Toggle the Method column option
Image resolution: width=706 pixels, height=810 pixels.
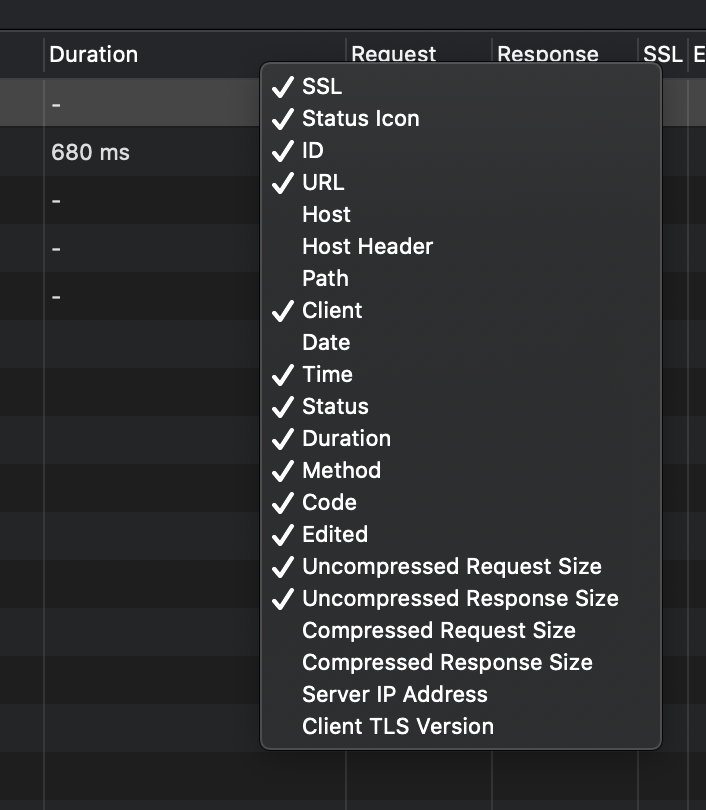point(461,471)
